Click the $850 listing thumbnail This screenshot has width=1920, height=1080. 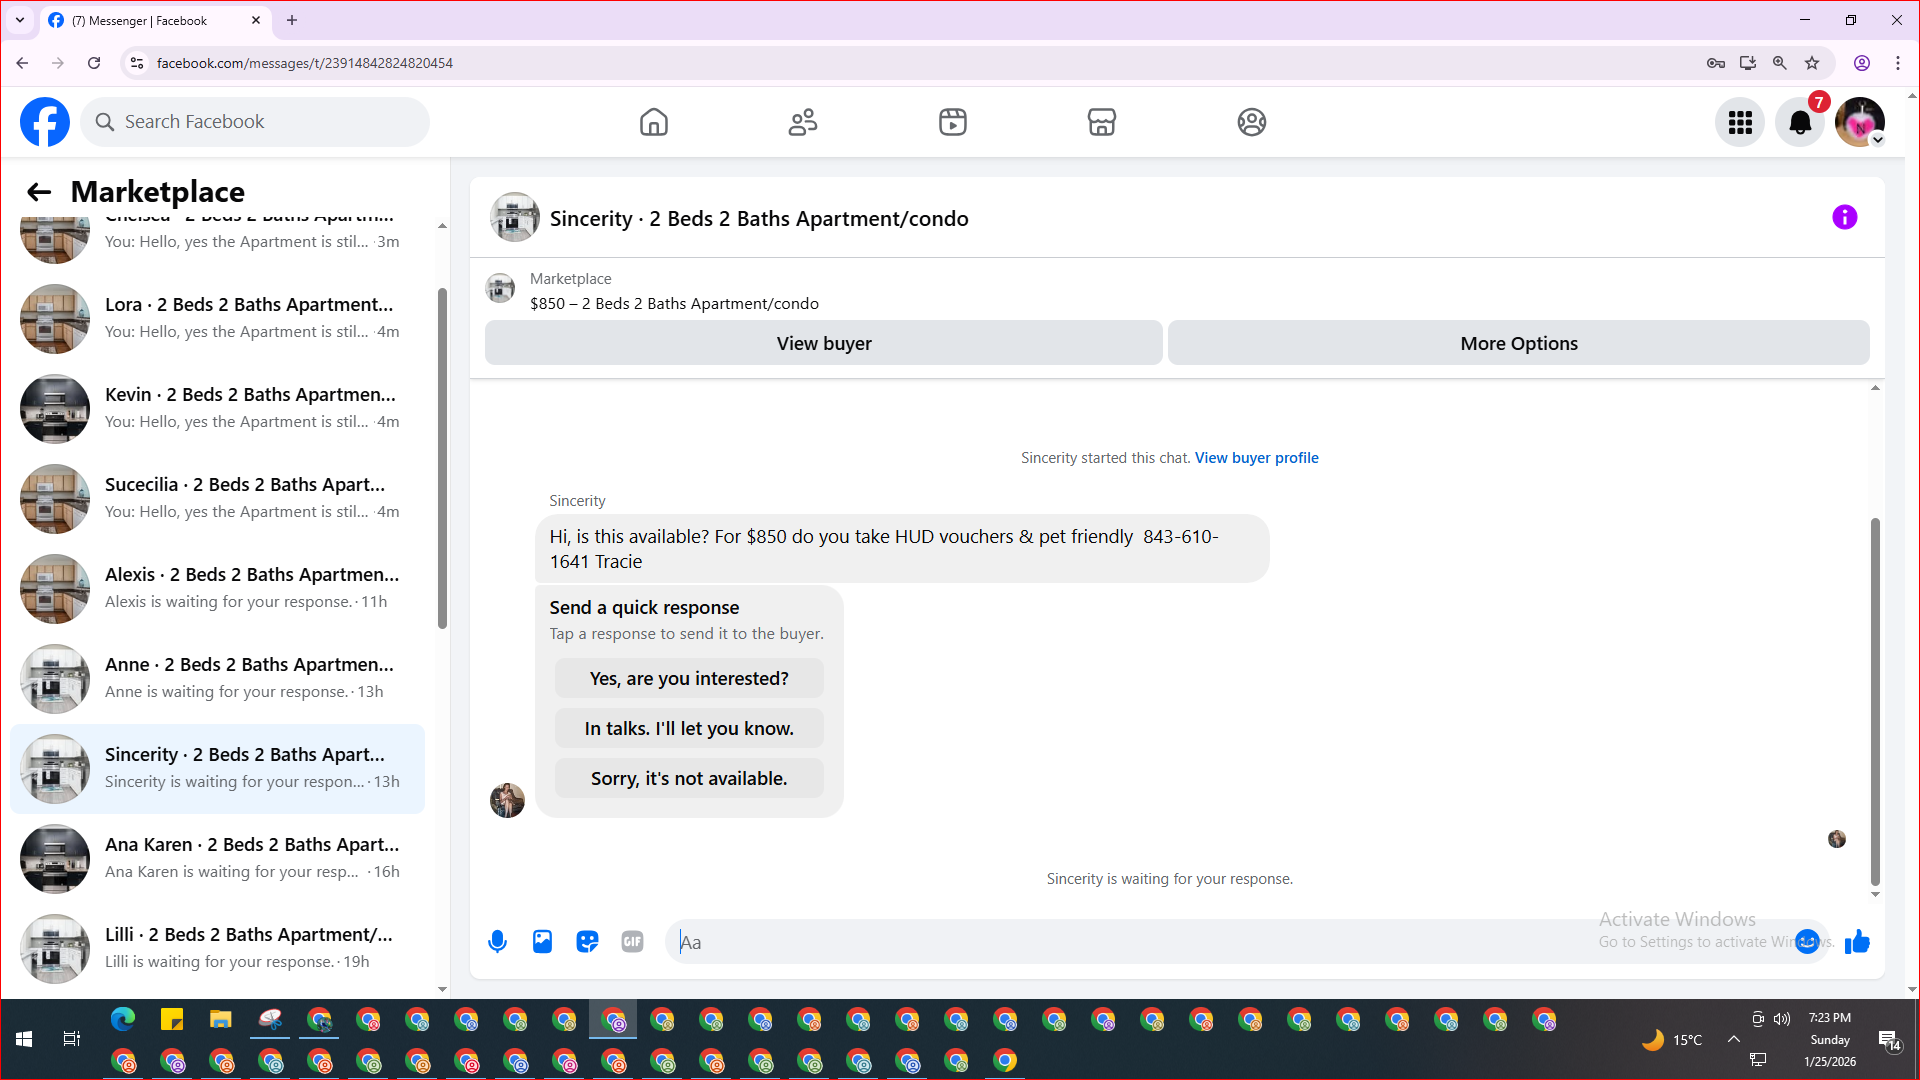coord(500,289)
